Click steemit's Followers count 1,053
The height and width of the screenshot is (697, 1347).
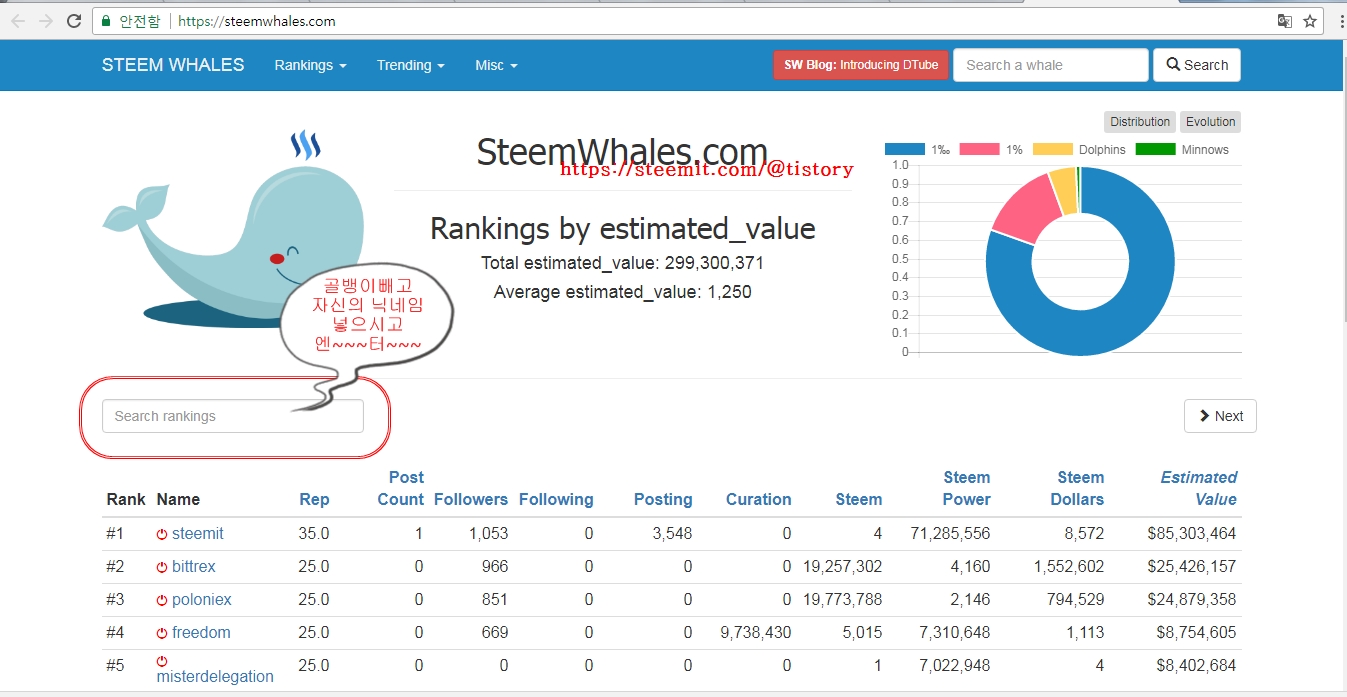488,534
